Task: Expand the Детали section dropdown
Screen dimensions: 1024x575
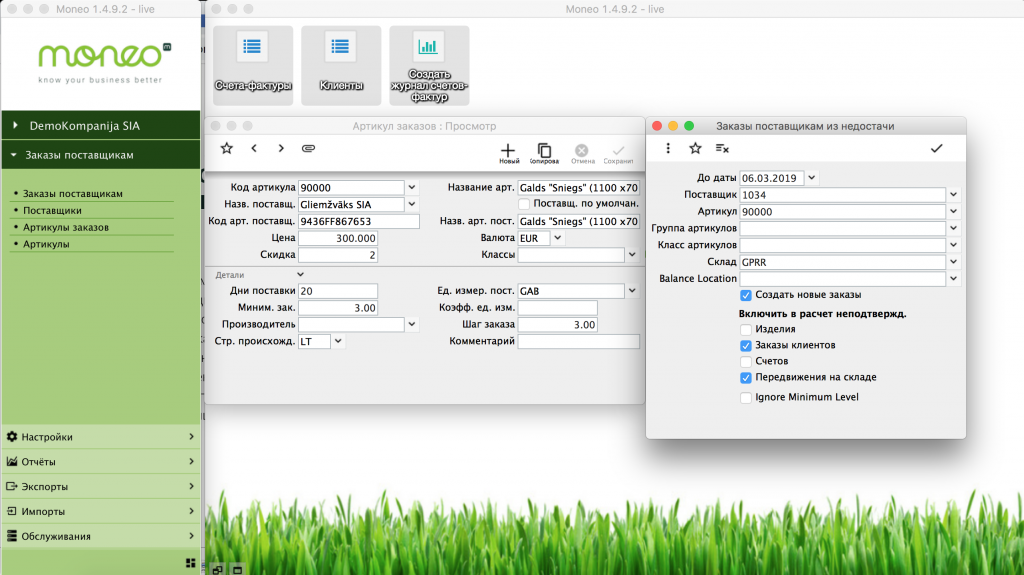Action: click(300, 274)
